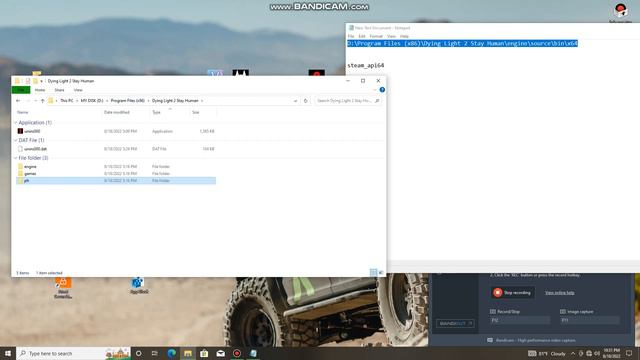Viewport: 640px width, 360px height.
Task: Click the search magnifier in Explorer
Action: 377,101
